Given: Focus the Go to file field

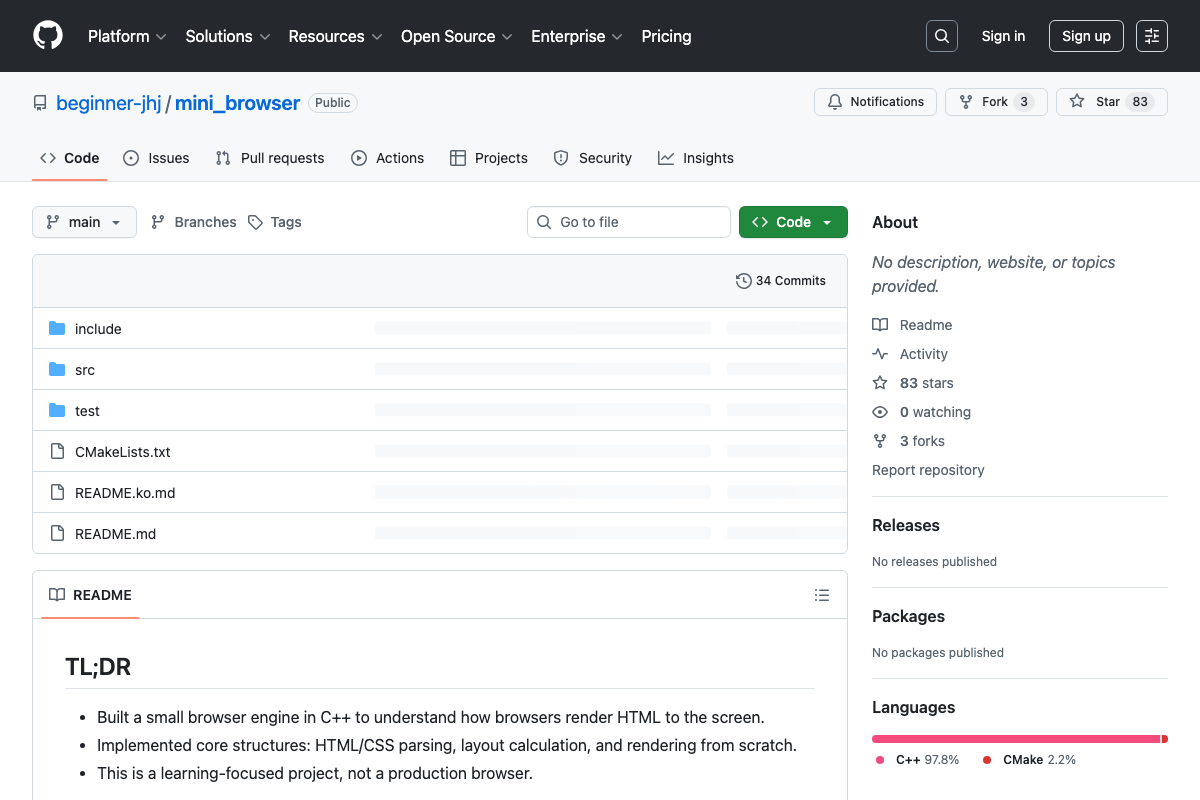Looking at the screenshot, I should 629,222.
